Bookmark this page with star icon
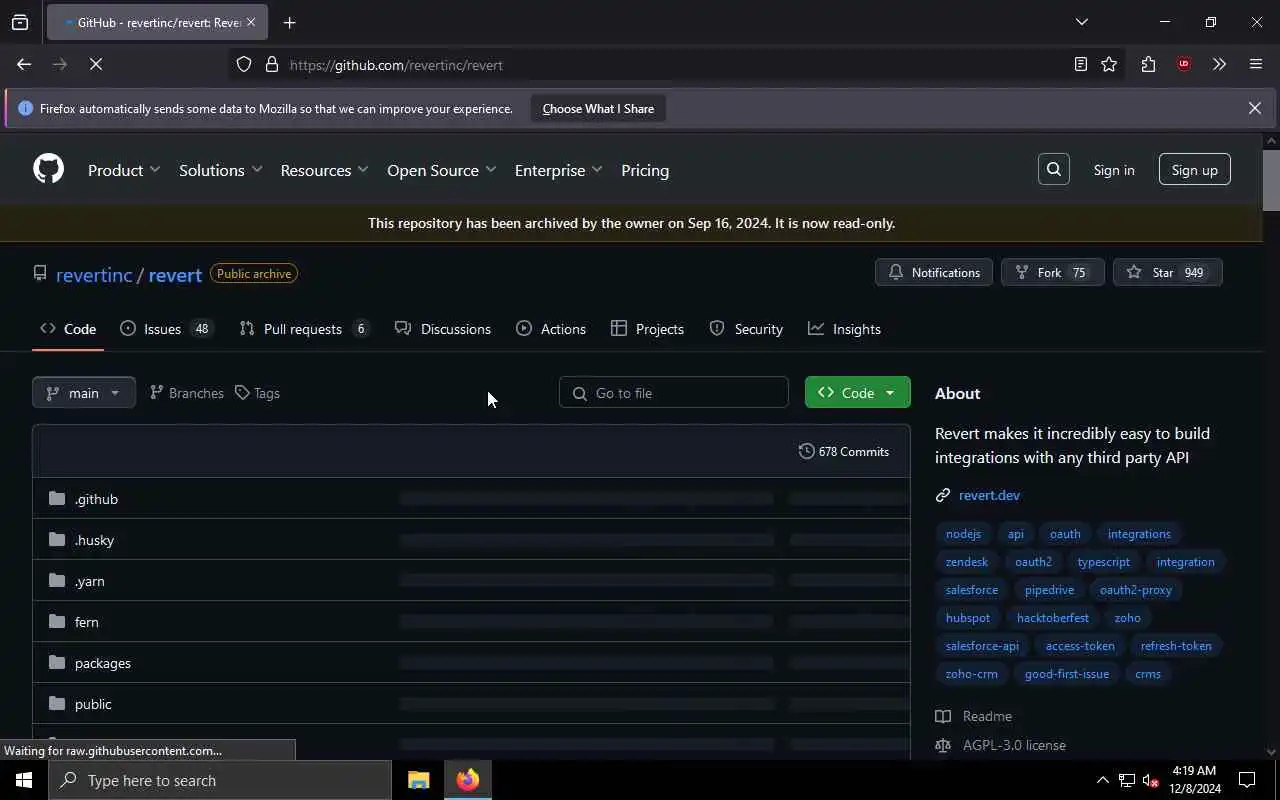 coord(1109,65)
